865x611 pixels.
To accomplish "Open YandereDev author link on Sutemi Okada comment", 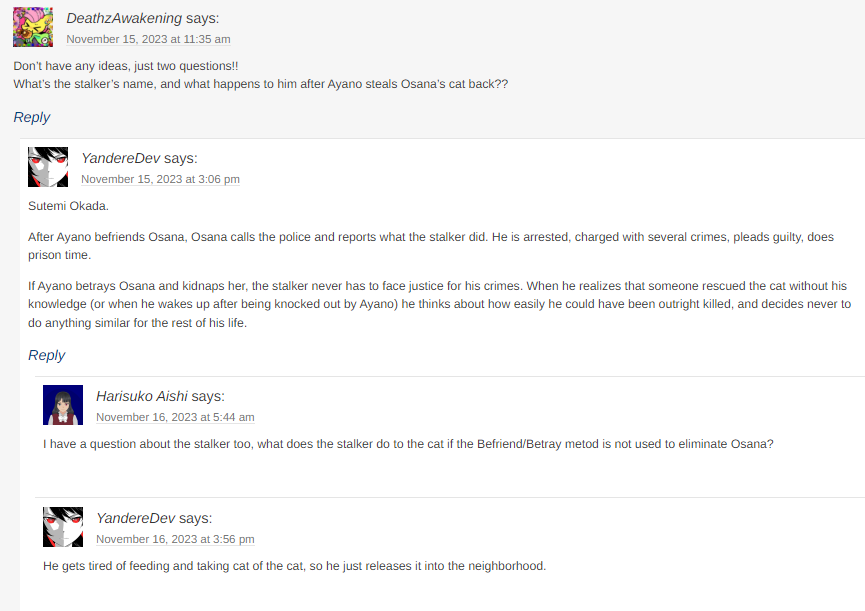I will pyautogui.click(x=120, y=158).
